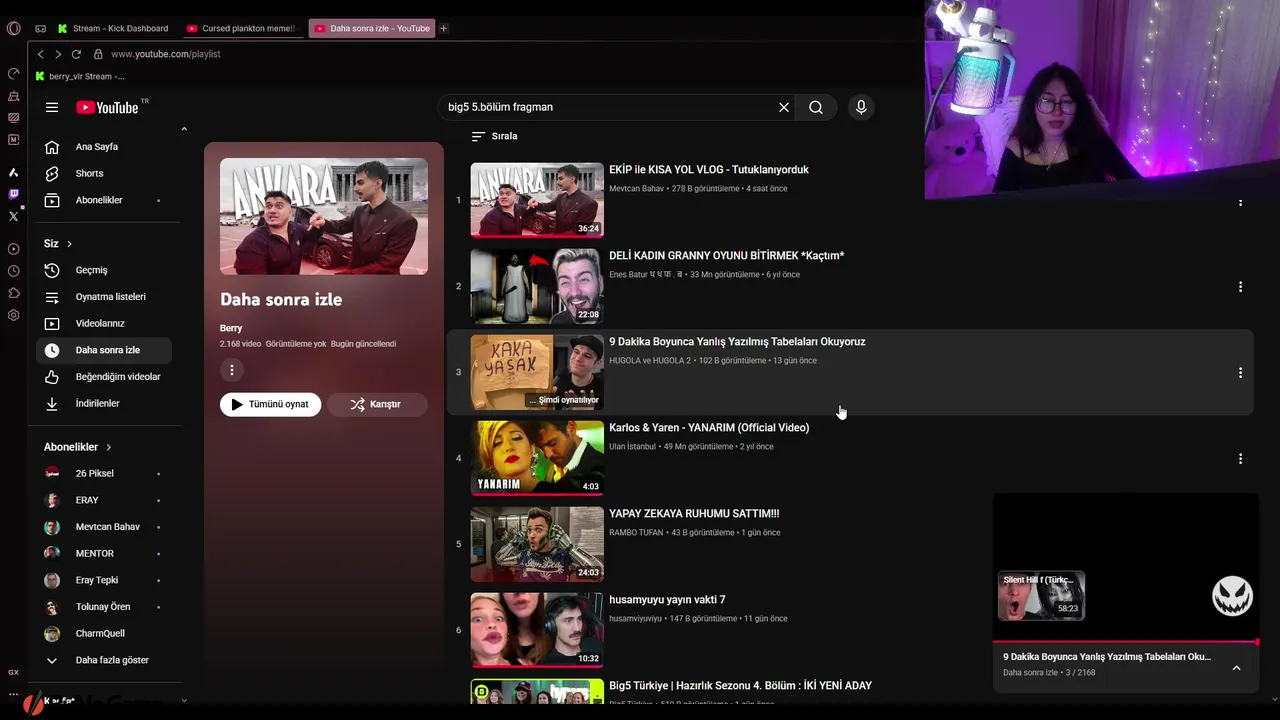This screenshot has height=720, width=1280.
Task: Open browser Settings gear in sidebar
Action: (x=13, y=315)
